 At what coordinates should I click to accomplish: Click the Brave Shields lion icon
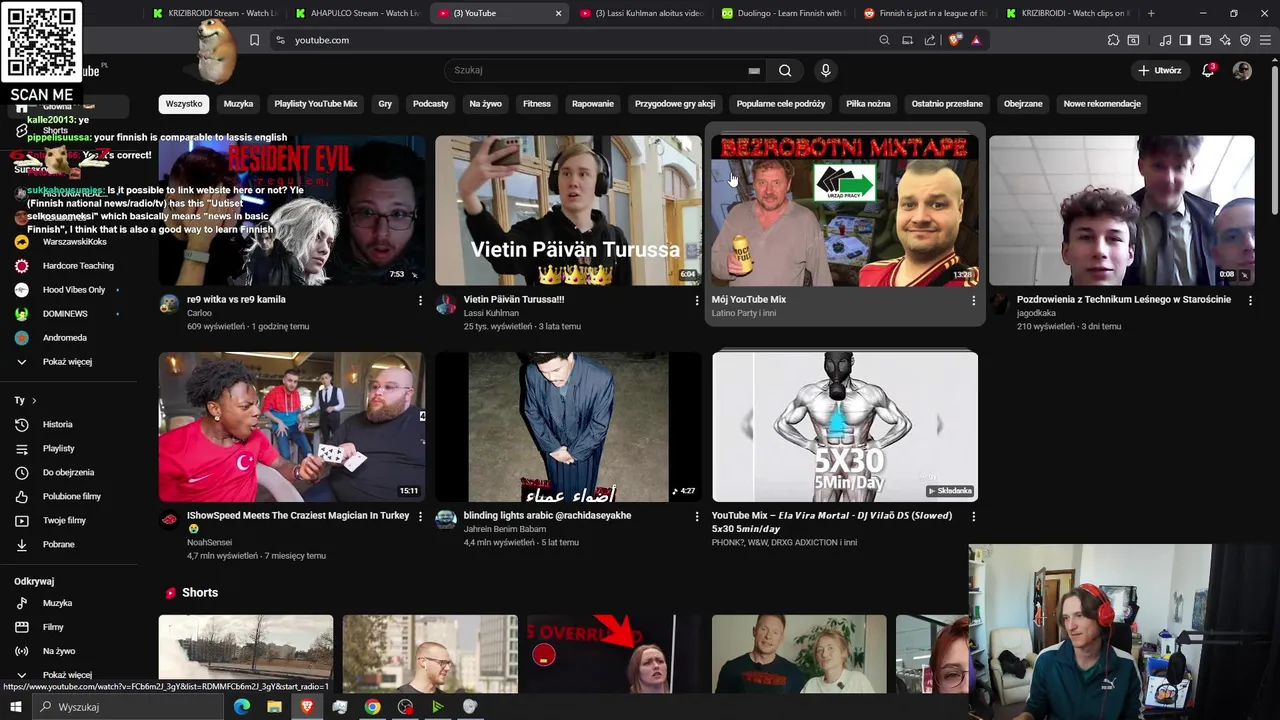coord(955,40)
